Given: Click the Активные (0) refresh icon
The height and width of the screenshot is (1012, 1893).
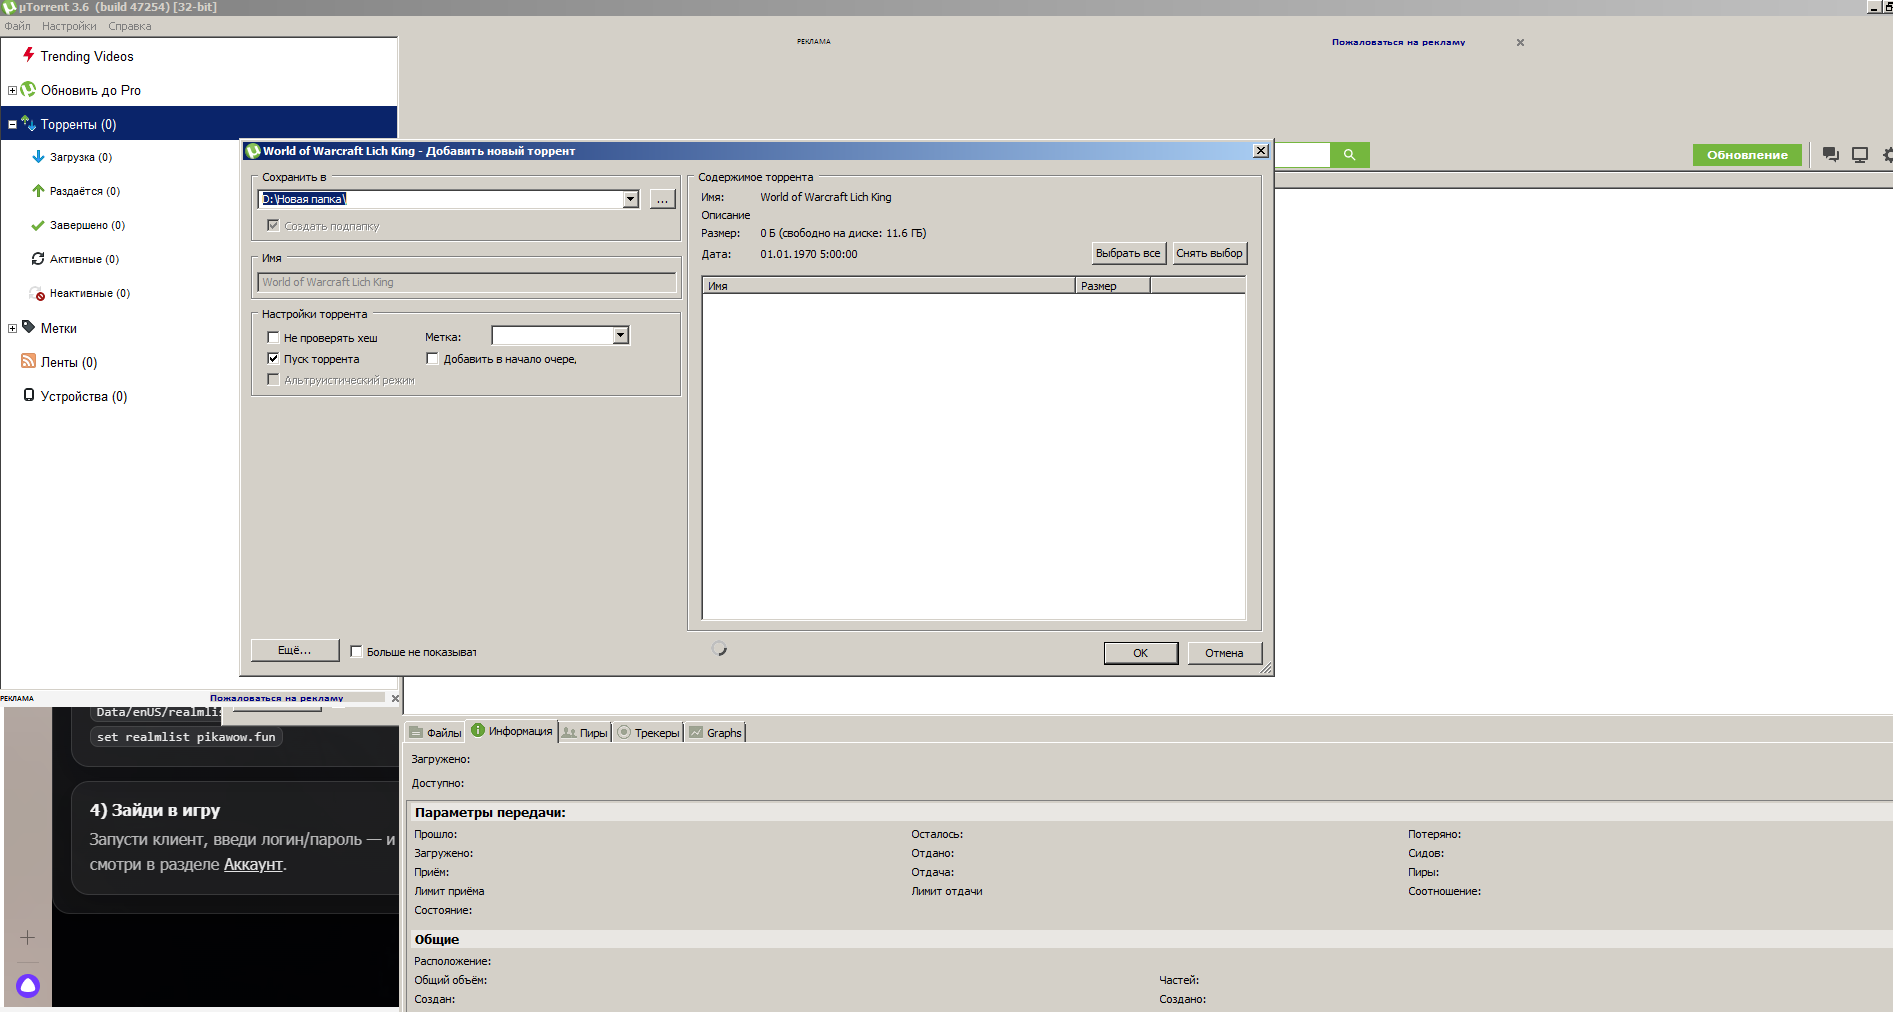Looking at the screenshot, I should click(x=38, y=259).
